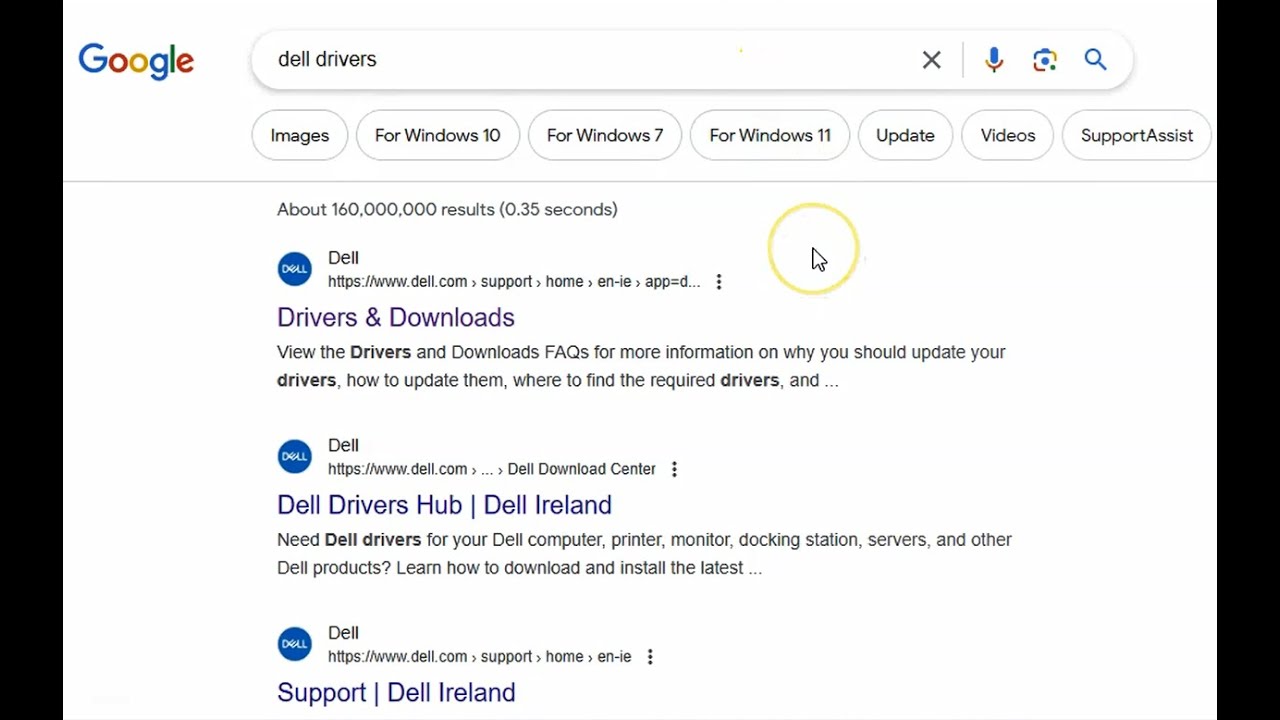Click the Google logo

(136, 61)
